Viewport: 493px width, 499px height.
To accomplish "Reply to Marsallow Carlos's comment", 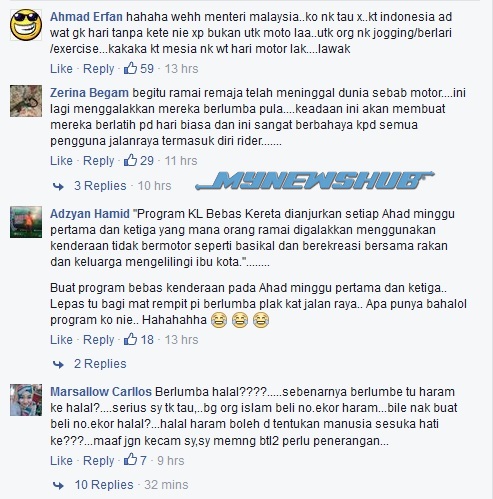I will pyautogui.click(x=98, y=461).
